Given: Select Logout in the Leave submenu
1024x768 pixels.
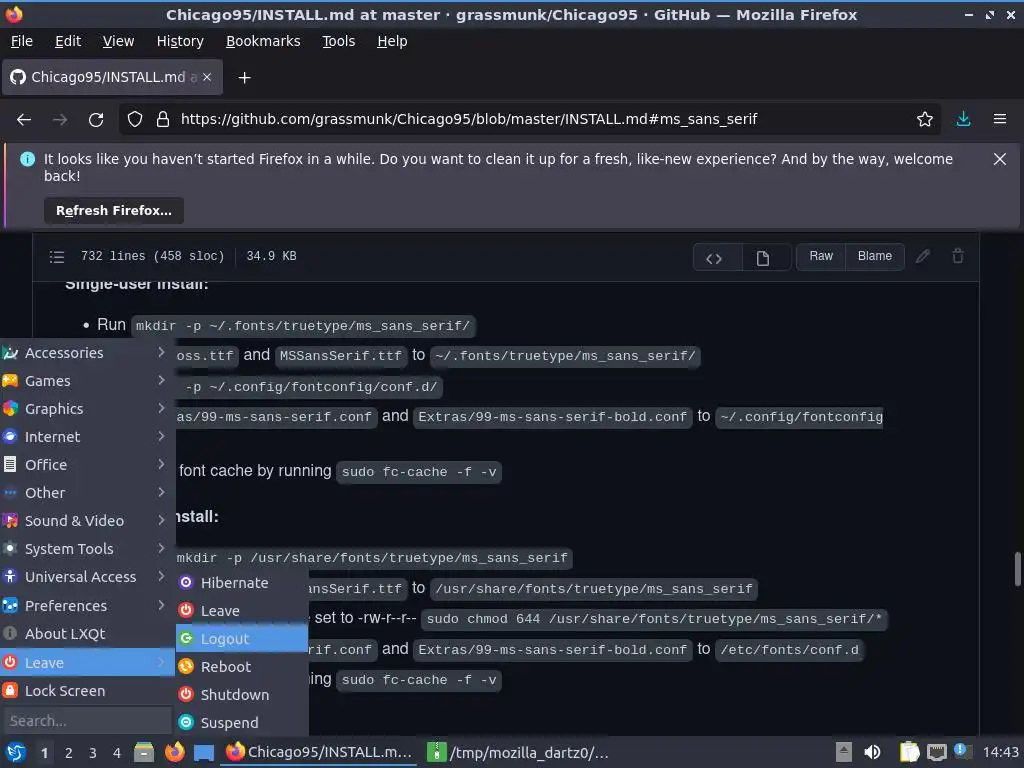Looking at the screenshot, I should click(x=242, y=639).
